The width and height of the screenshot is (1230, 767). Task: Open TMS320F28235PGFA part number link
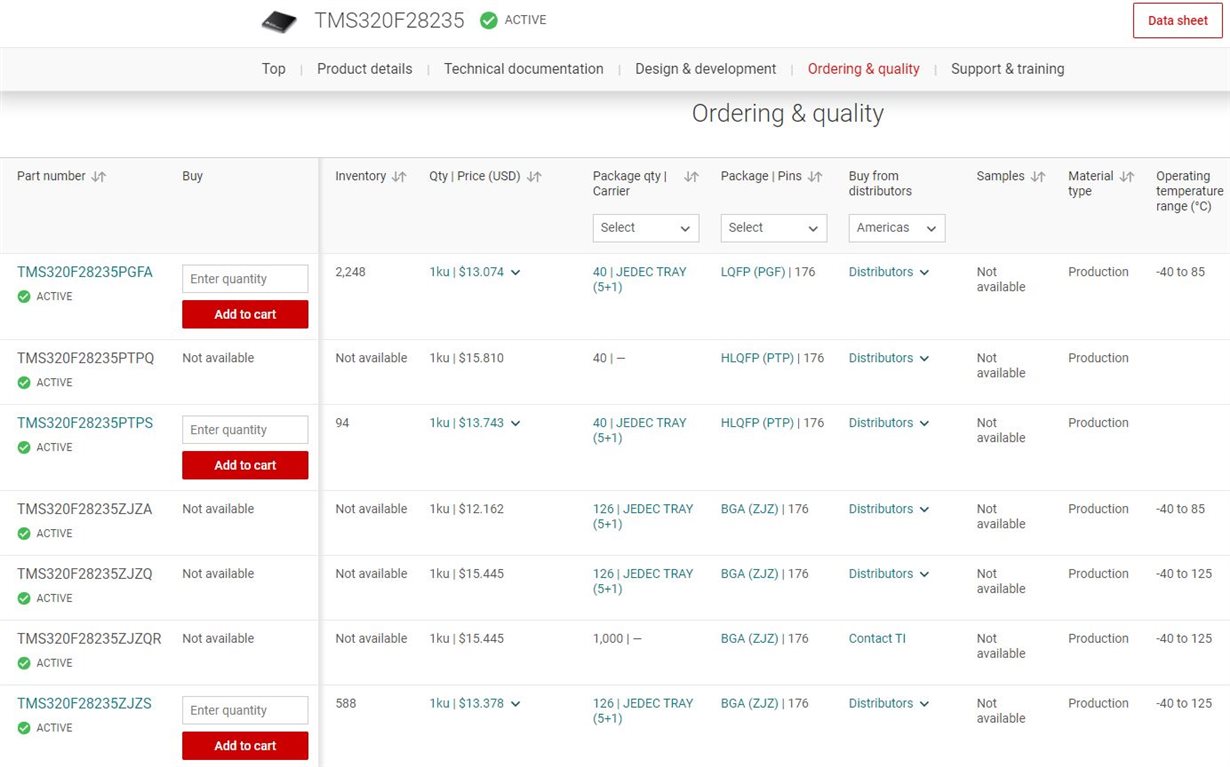pos(85,272)
